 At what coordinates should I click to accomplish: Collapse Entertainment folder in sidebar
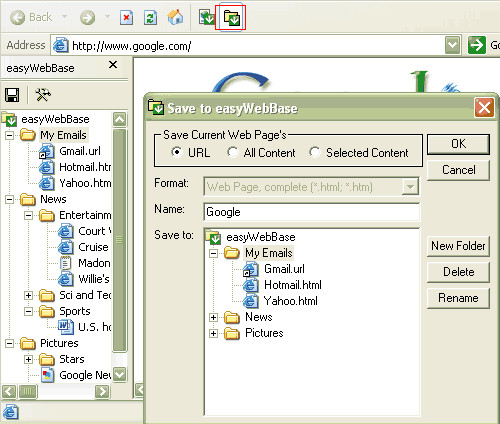click(x=29, y=215)
